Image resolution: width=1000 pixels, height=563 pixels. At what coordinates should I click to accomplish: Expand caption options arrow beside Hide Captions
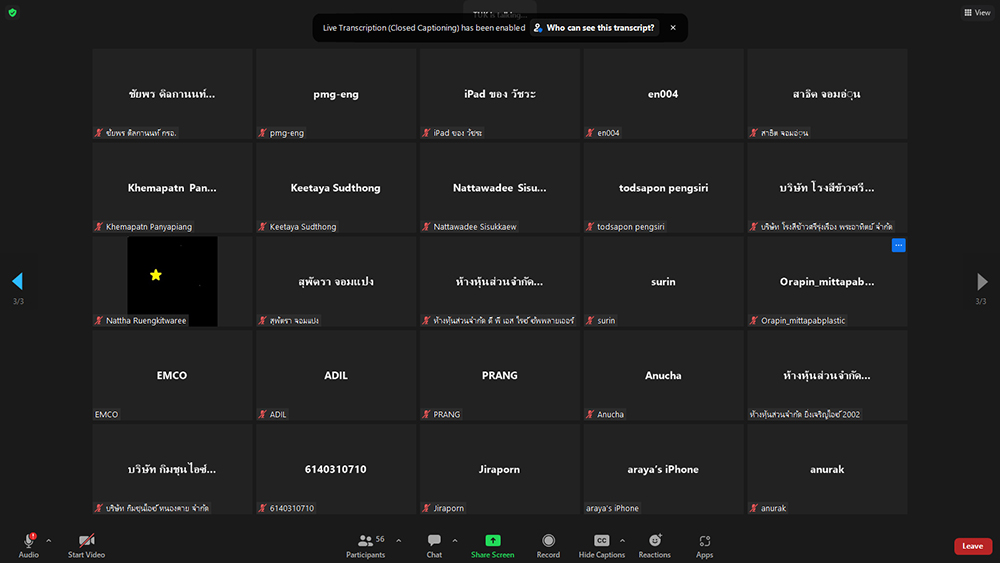(622, 540)
